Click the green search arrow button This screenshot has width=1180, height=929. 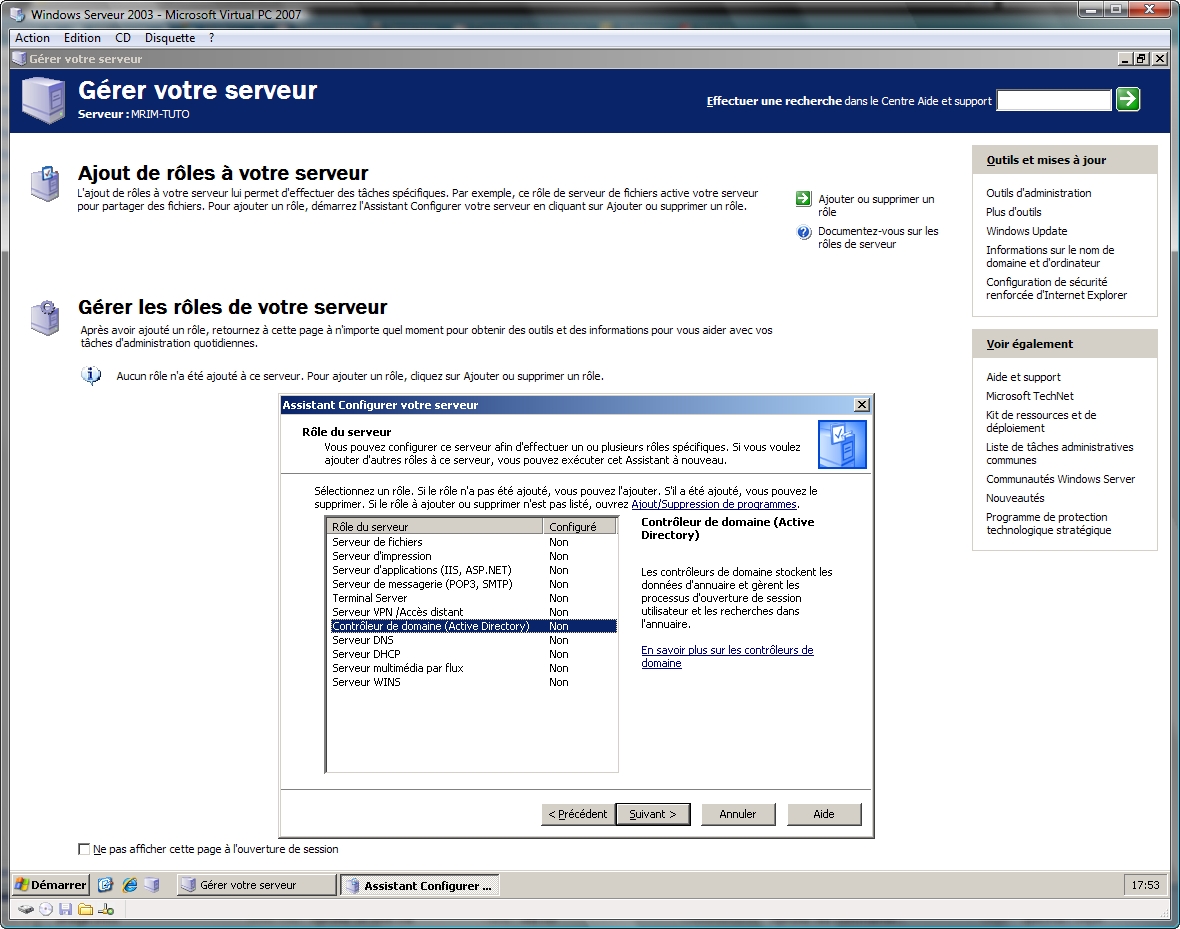pos(1127,99)
